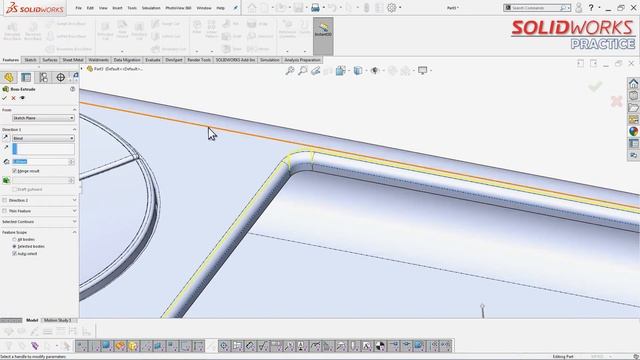
Task: Toggle the Merge result checkbox
Action: [15, 171]
